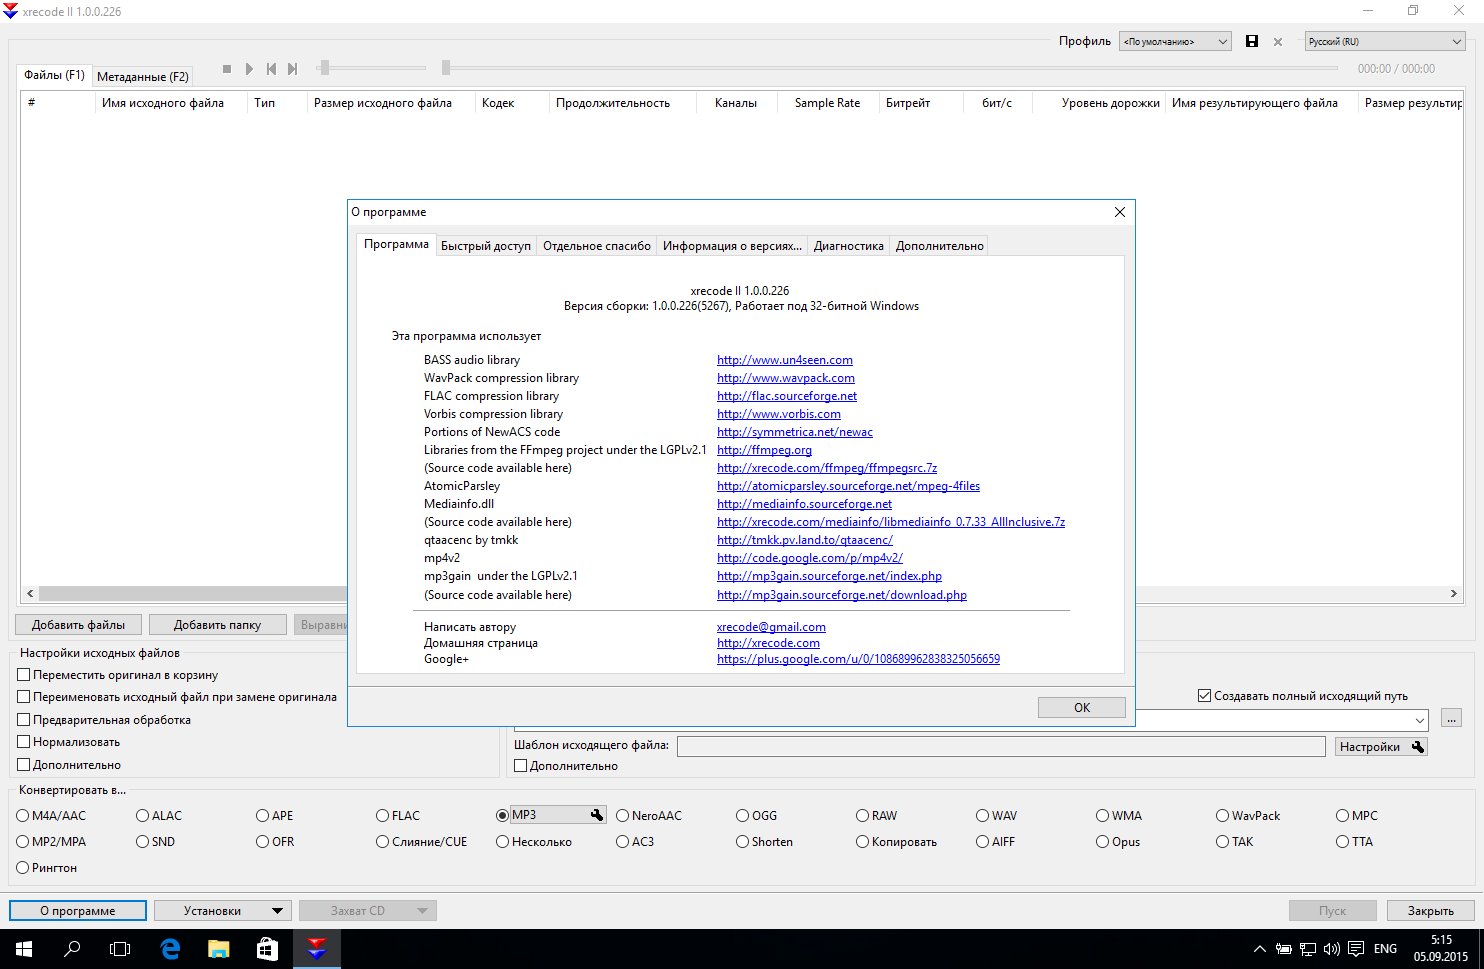
Task: Open the ffmpeg.org link
Action: pyautogui.click(x=764, y=450)
